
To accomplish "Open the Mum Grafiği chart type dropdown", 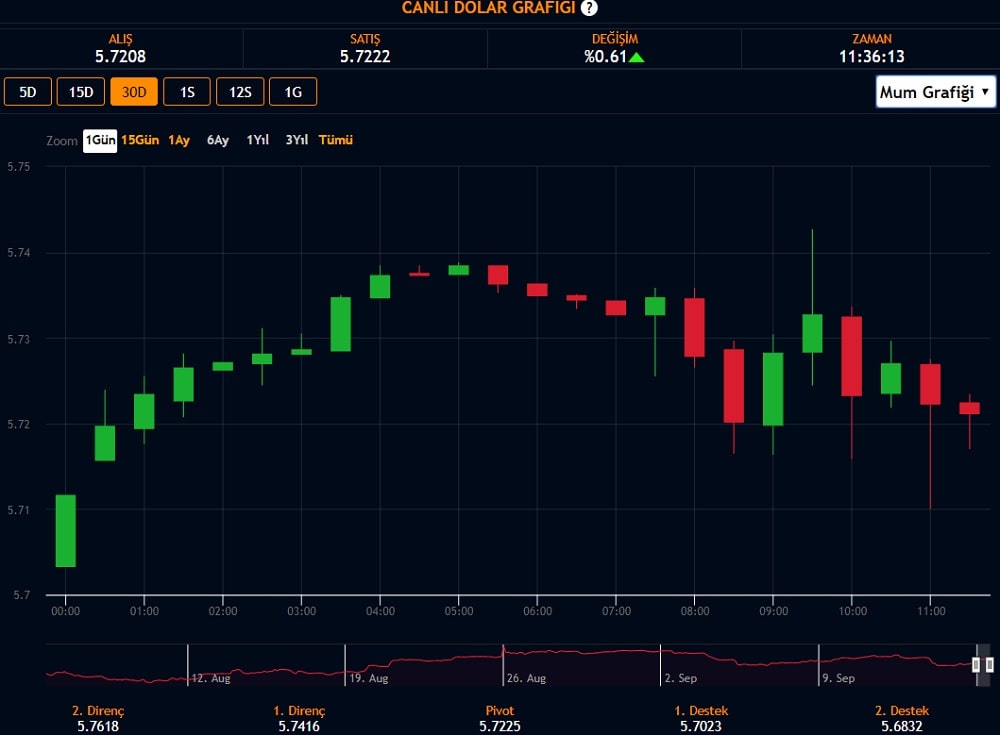I will click(x=935, y=93).
